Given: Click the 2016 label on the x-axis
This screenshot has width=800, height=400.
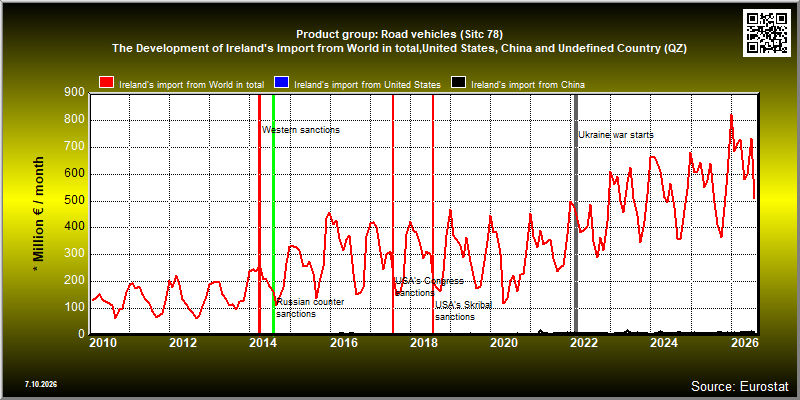Looking at the screenshot, I should coord(343,342).
